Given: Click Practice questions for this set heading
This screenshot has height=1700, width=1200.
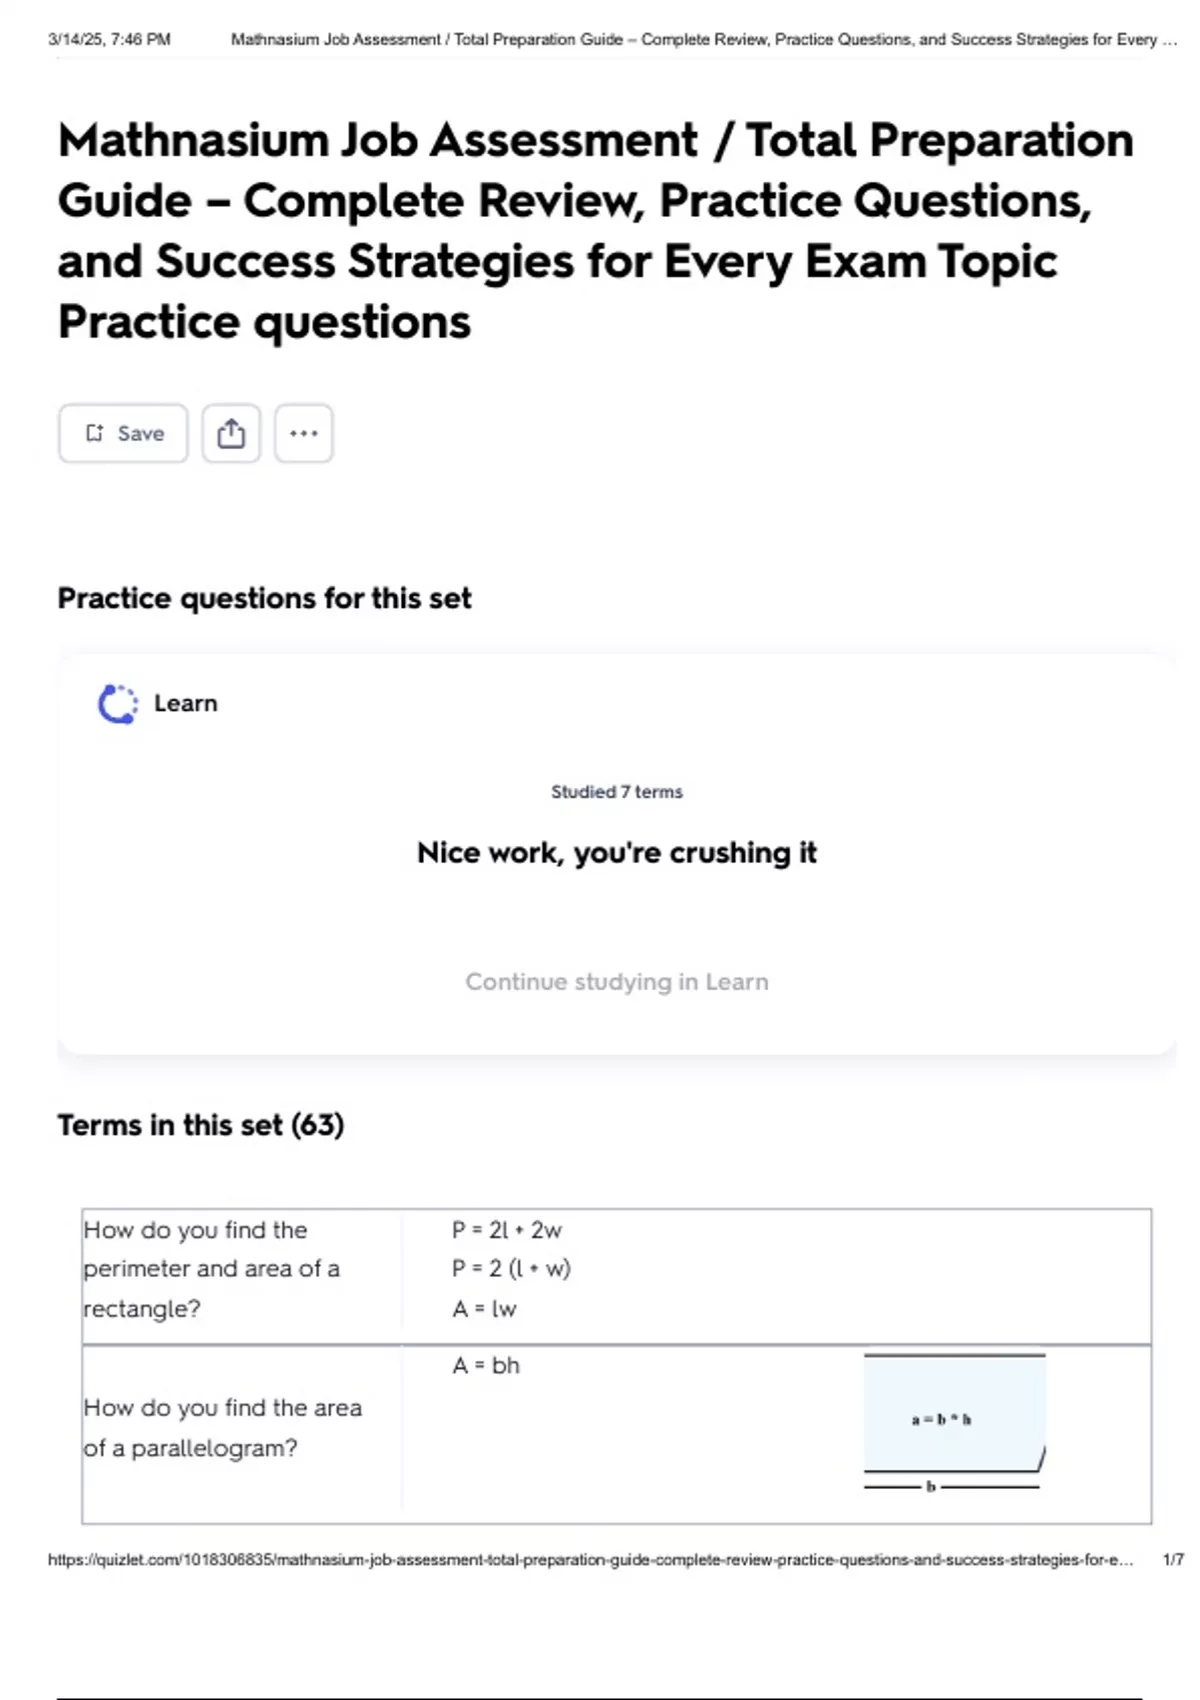Looking at the screenshot, I should [264, 599].
